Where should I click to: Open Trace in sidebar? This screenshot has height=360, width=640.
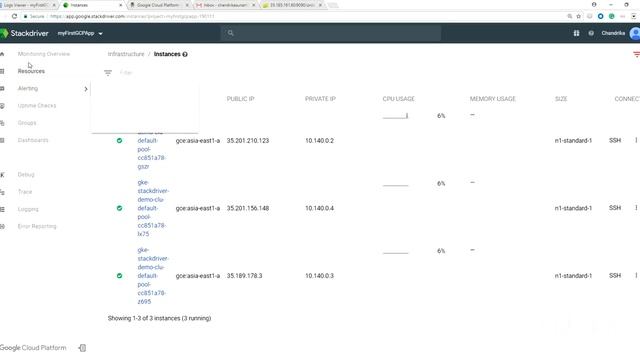coord(24,191)
